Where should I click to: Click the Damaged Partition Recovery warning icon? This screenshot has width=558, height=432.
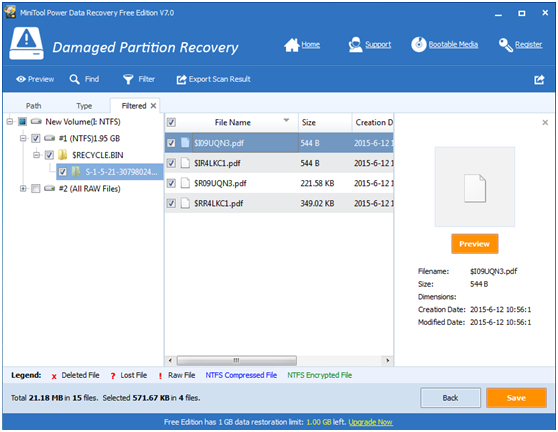(26, 43)
